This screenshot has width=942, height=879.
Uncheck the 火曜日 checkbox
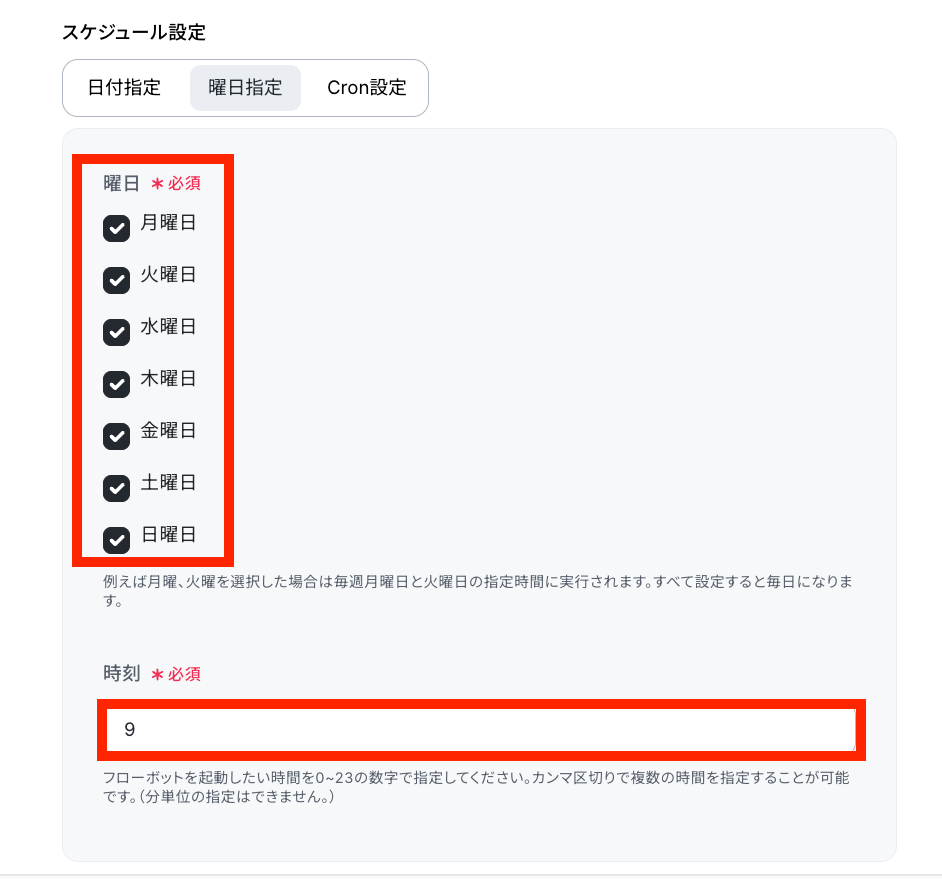click(117, 281)
